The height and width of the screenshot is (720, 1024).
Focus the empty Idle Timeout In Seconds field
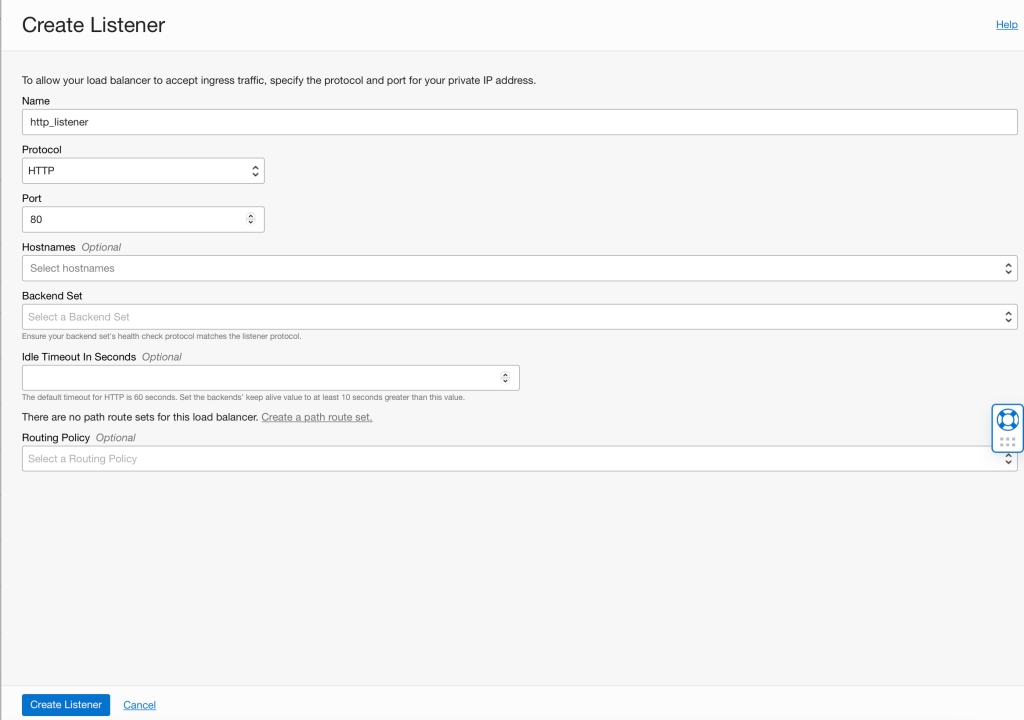click(260, 377)
